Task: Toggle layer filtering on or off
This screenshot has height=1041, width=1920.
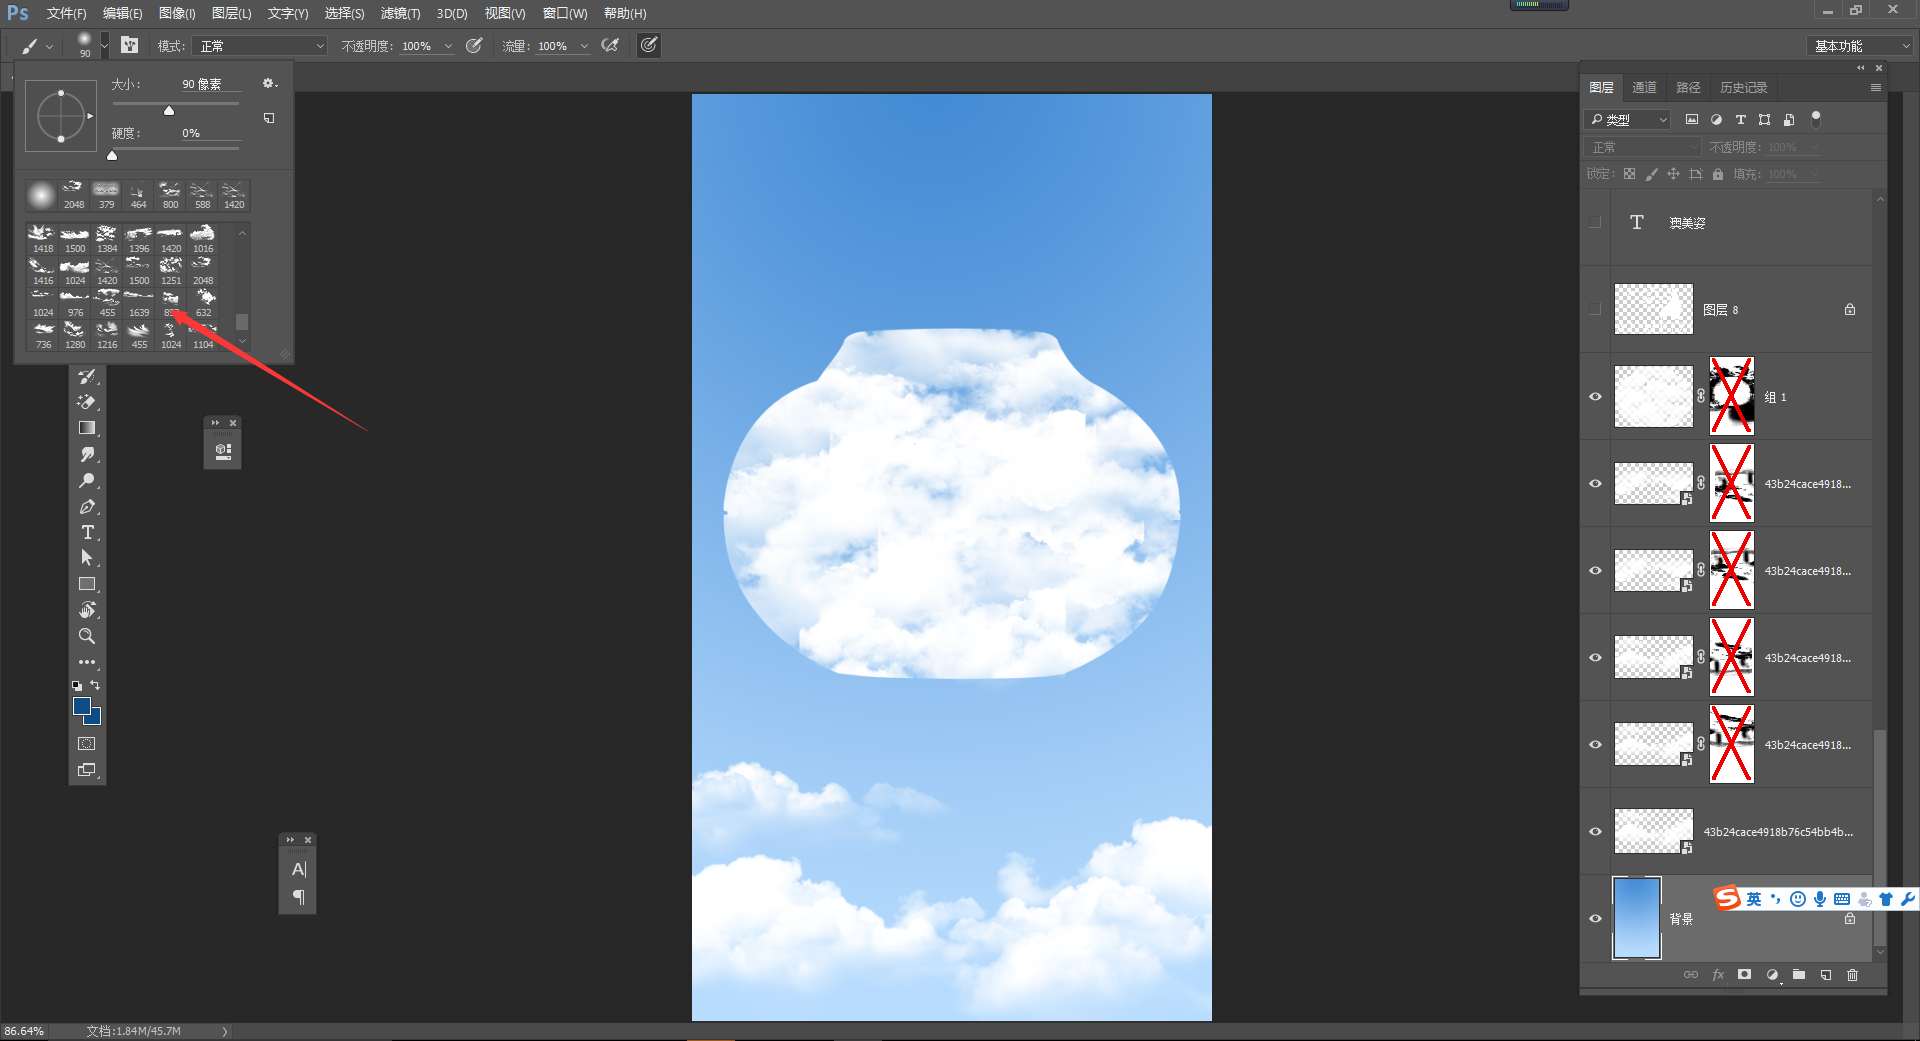Action: (1816, 118)
